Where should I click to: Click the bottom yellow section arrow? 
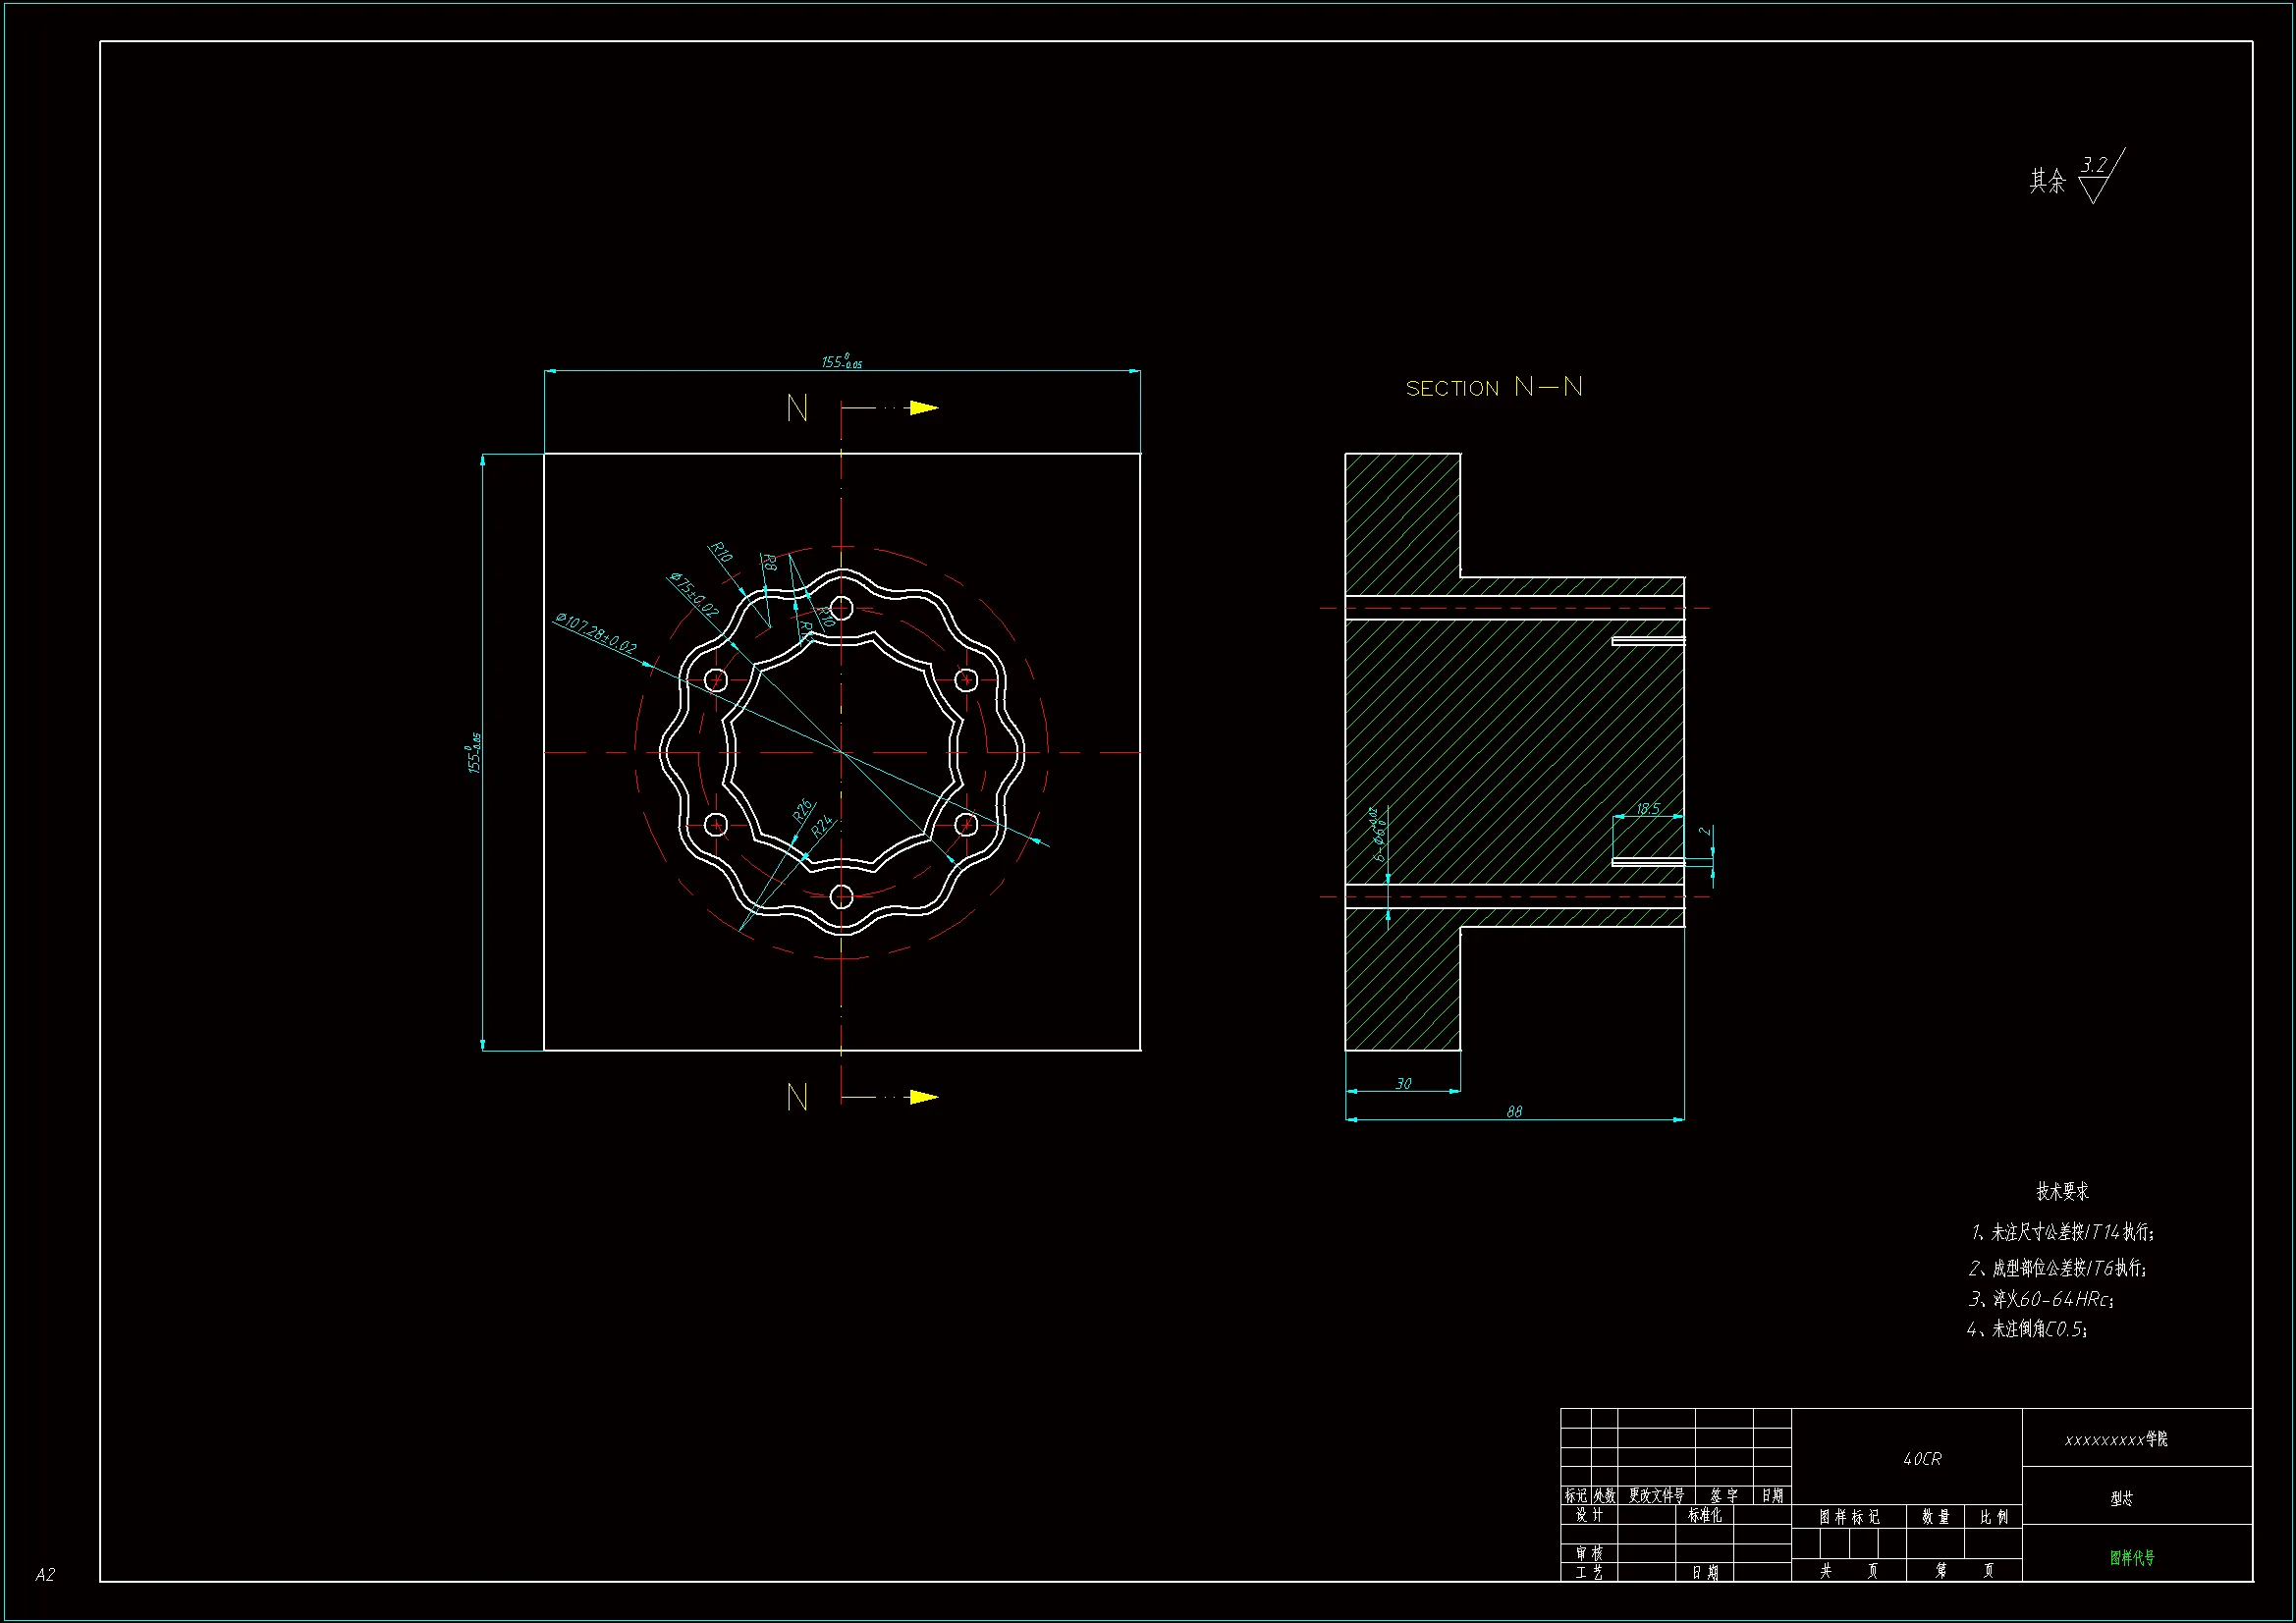click(x=922, y=1097)
